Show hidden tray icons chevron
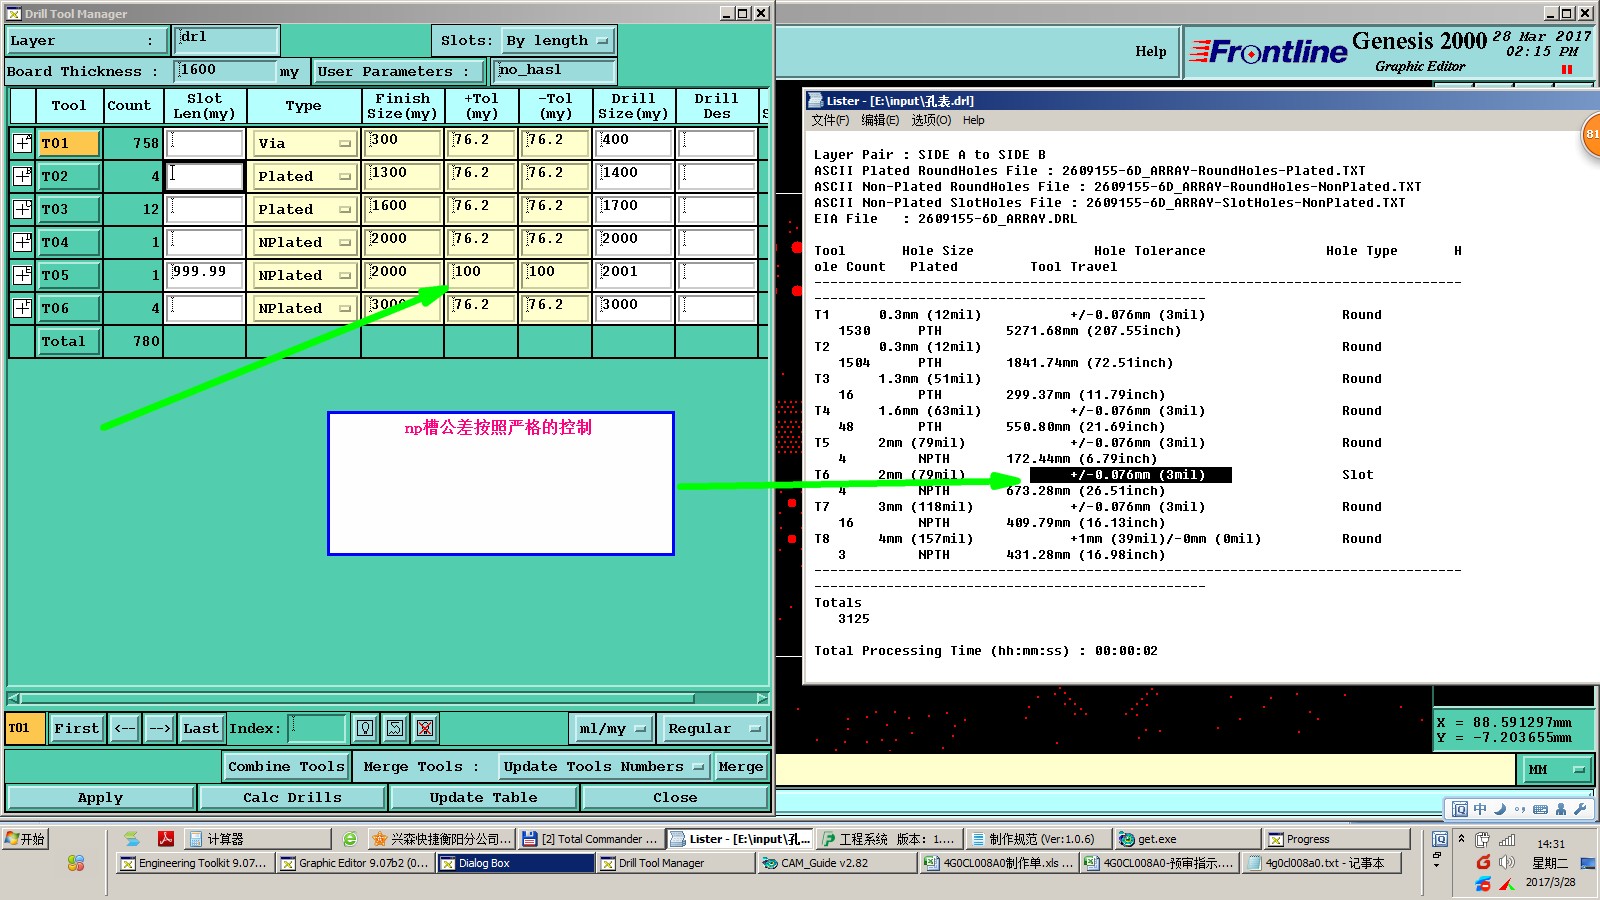 [x=1461, y=838]
